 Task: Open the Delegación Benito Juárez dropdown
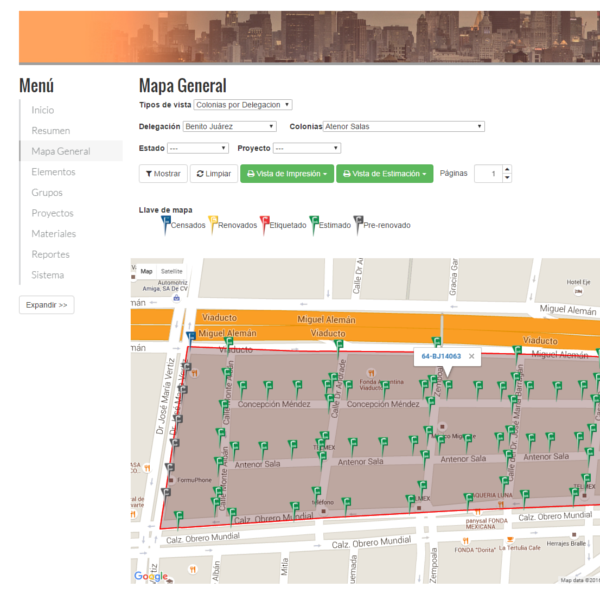230,127
